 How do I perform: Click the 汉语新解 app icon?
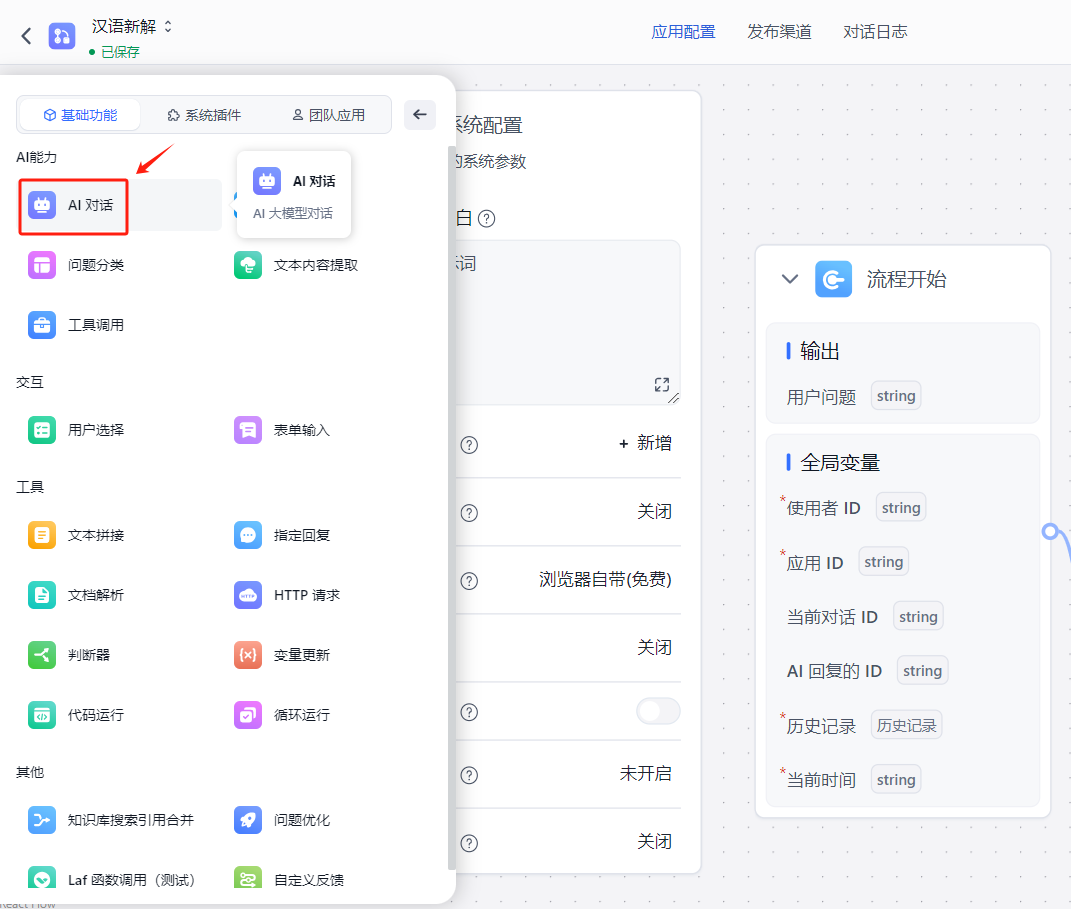click(x=61, y=36)
